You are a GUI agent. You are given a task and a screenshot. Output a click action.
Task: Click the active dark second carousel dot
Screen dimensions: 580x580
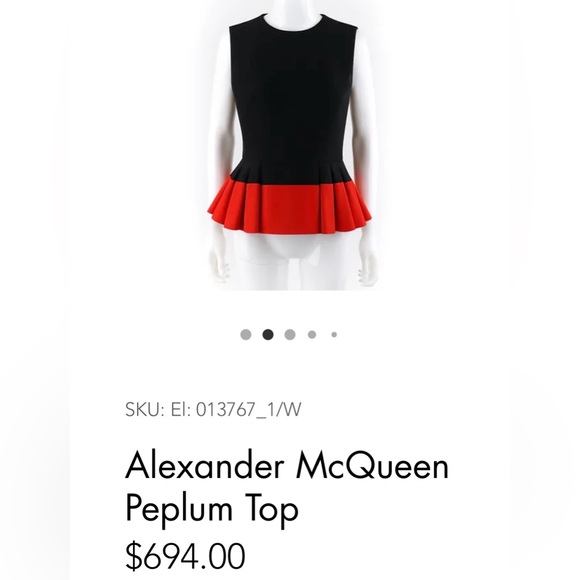coord(268,334)
